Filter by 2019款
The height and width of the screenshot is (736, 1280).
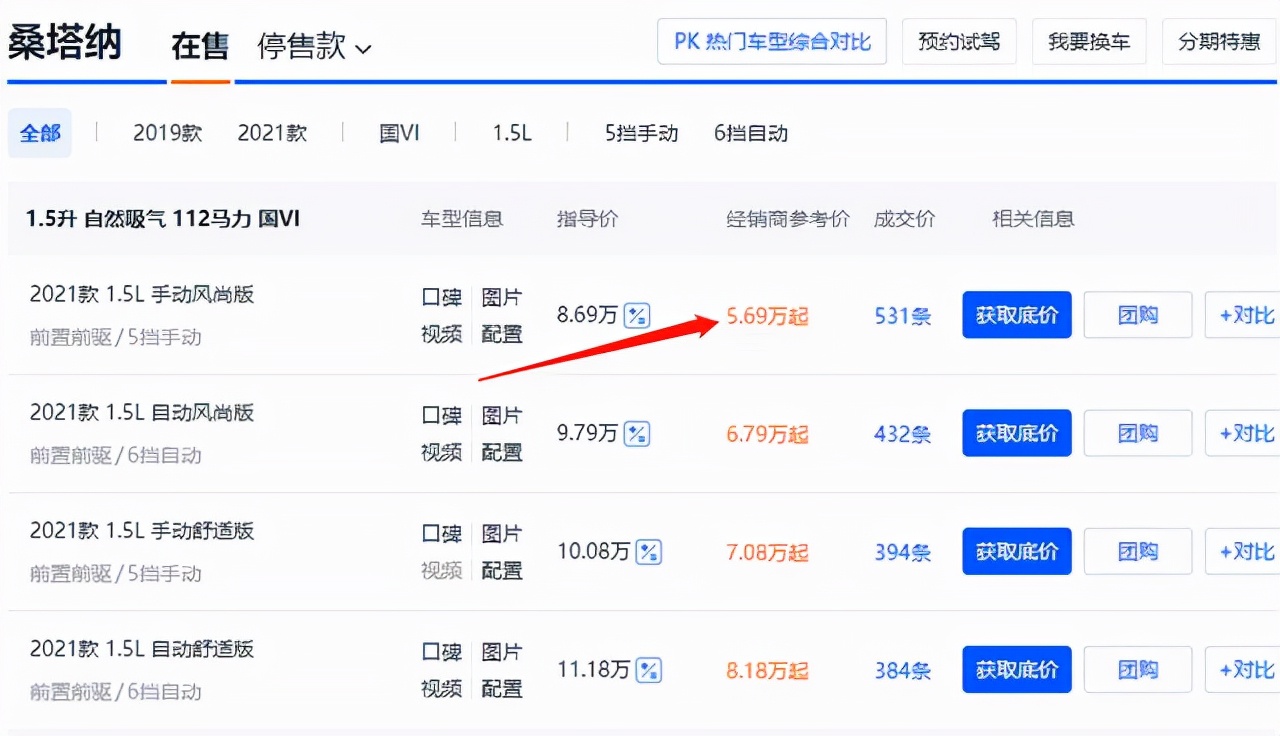(x=167, y=133)
